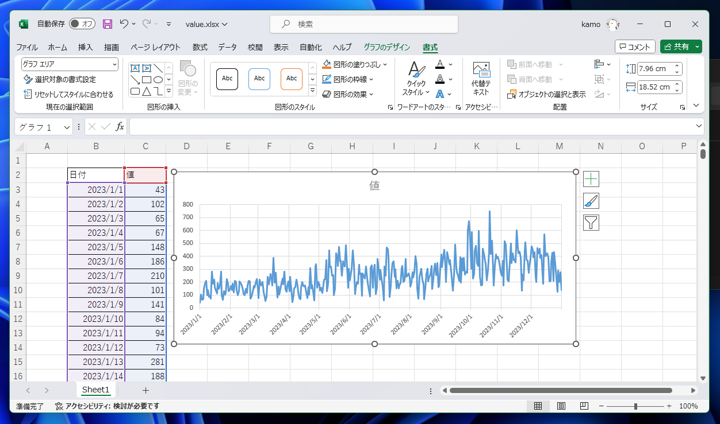Viewport: 720px width, 424px height.
Task: Click the Undo arrow icon
Action: coord(124,24)
